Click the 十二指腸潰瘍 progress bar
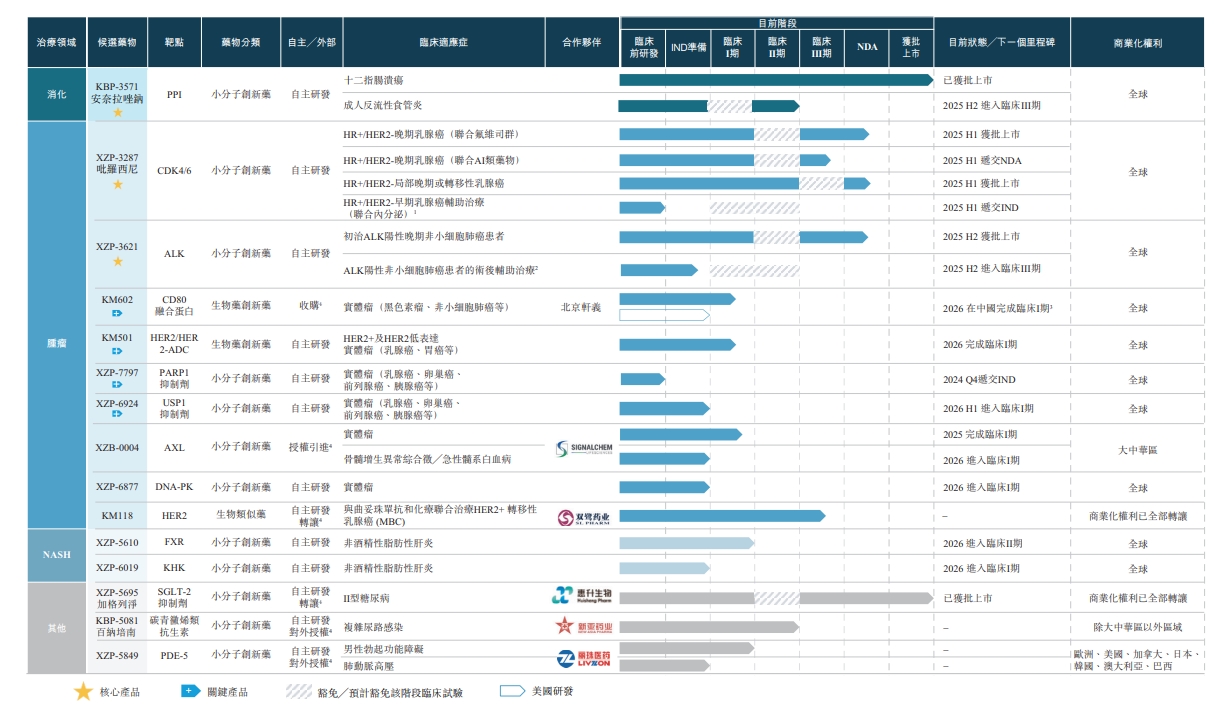The width and height of the screenshot is (1231, 709). coord(775,80)
